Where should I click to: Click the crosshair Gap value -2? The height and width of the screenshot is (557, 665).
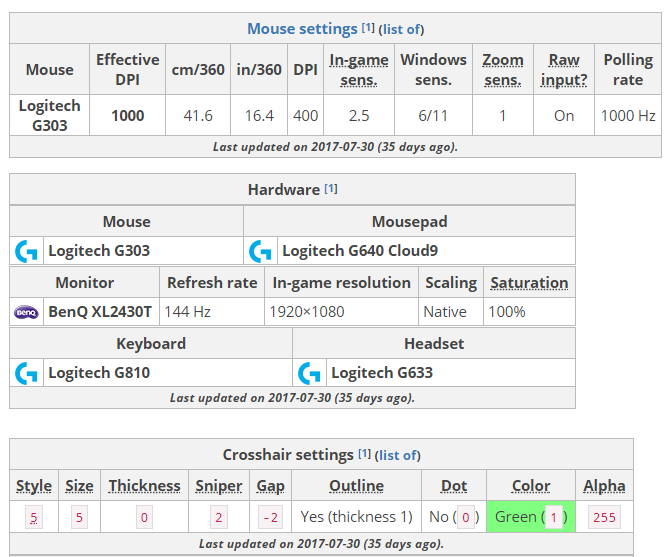click(270, 518)
